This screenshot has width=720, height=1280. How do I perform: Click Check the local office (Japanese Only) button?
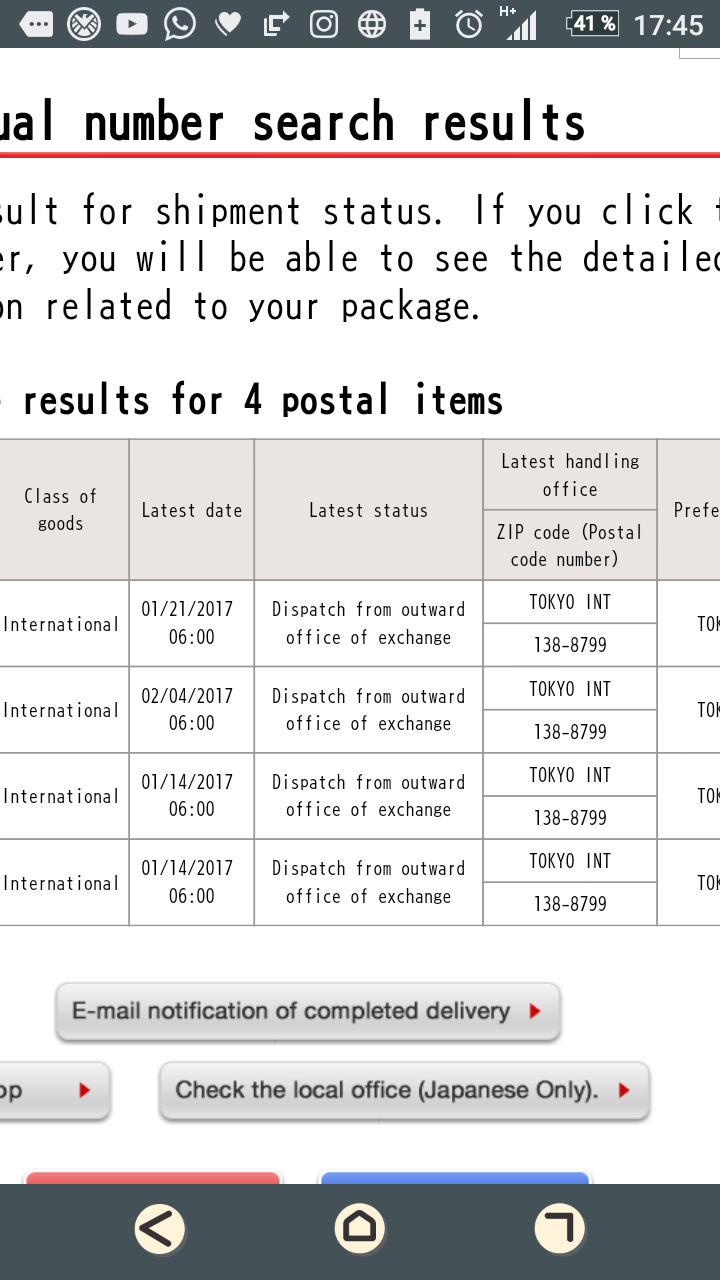coord(404,1090)
